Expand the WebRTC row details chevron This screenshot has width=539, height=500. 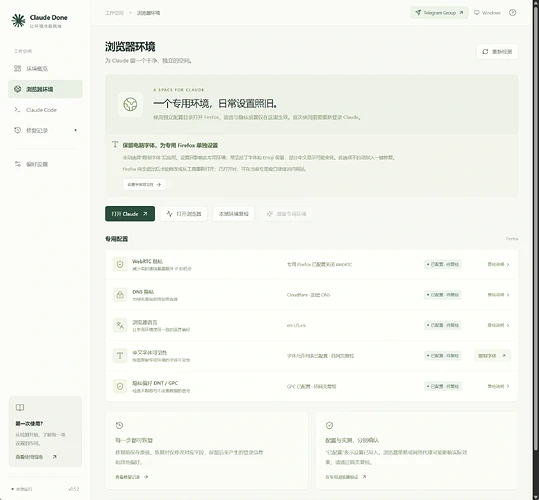point(498,264)
